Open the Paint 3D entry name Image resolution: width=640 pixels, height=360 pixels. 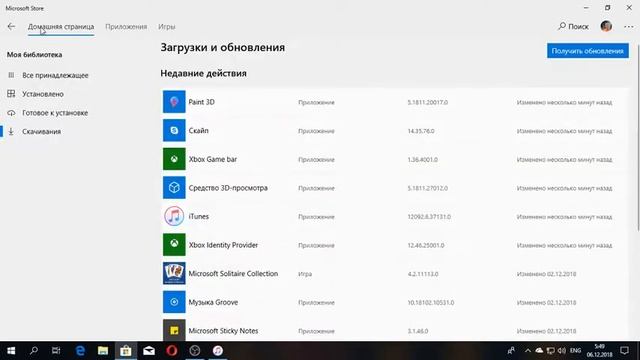pos(202,102)
